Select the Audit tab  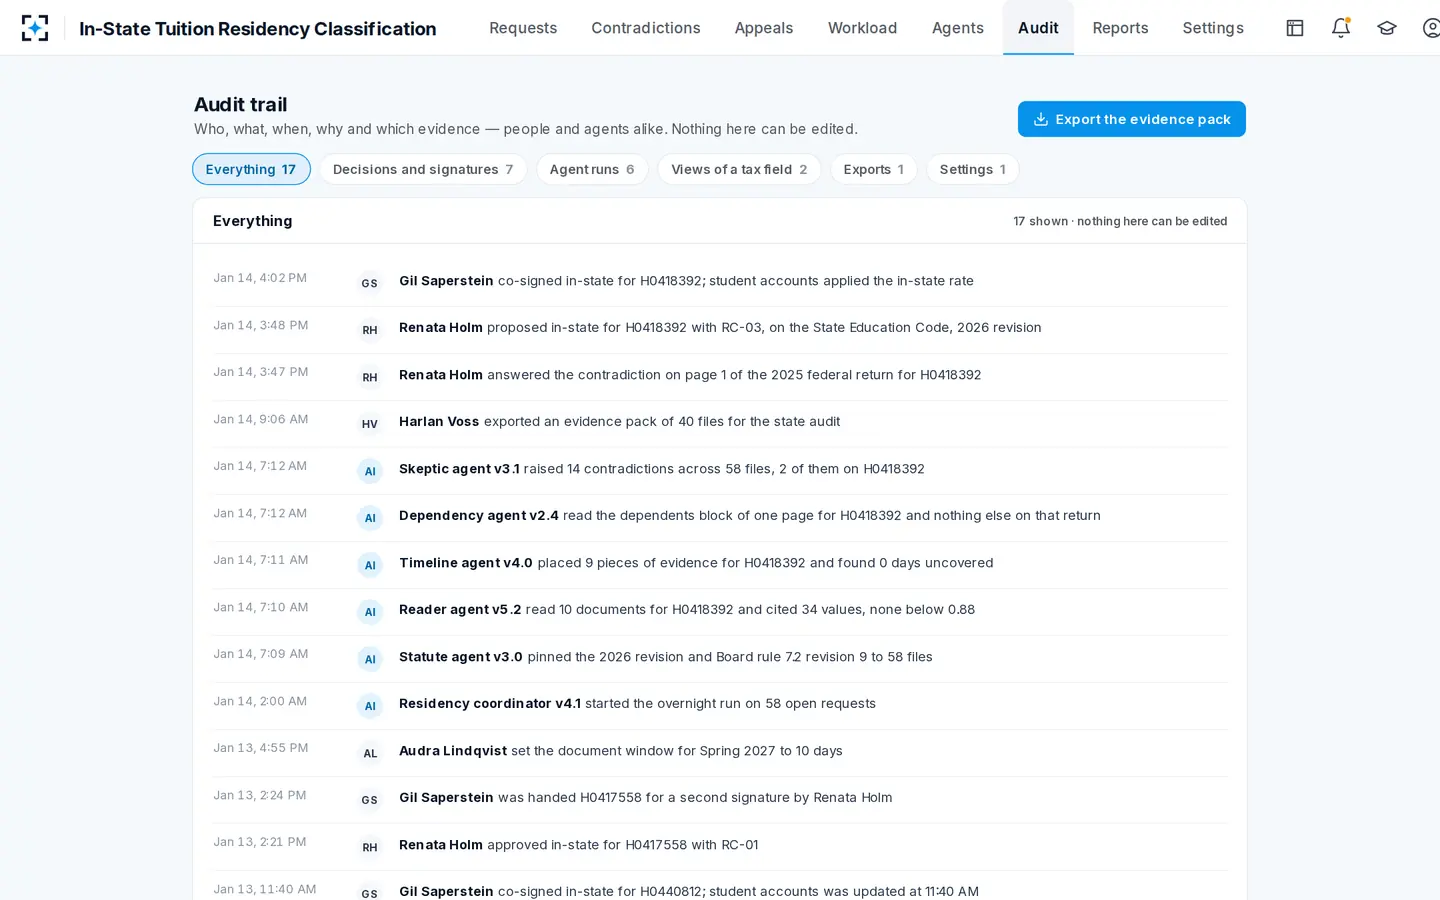coord(1038,28)
